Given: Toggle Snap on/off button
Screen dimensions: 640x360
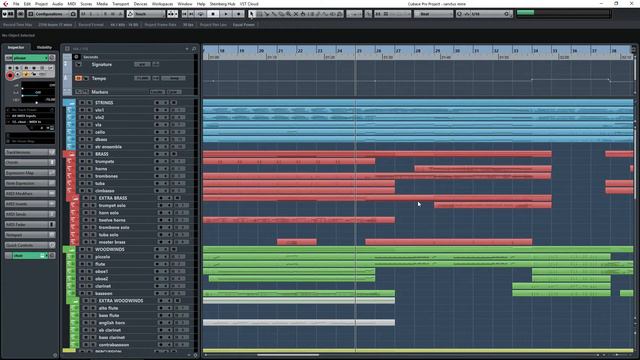Looking at the screenshot, I should (378, 14).
